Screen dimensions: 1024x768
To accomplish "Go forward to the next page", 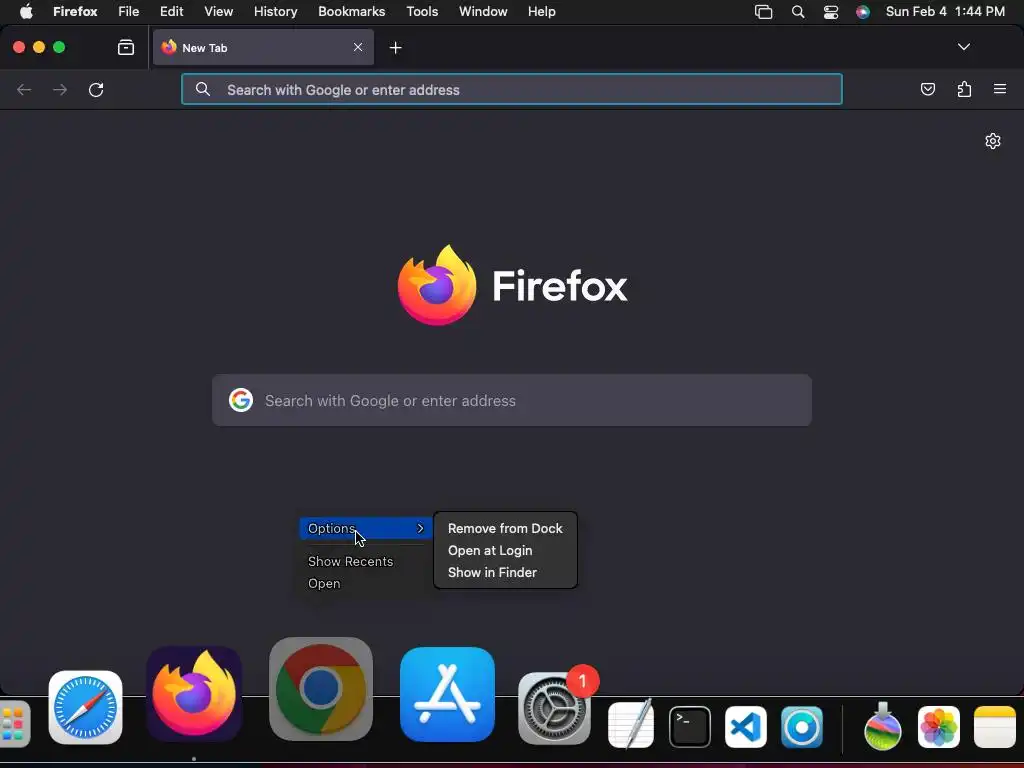I will [x=60, y=89].
